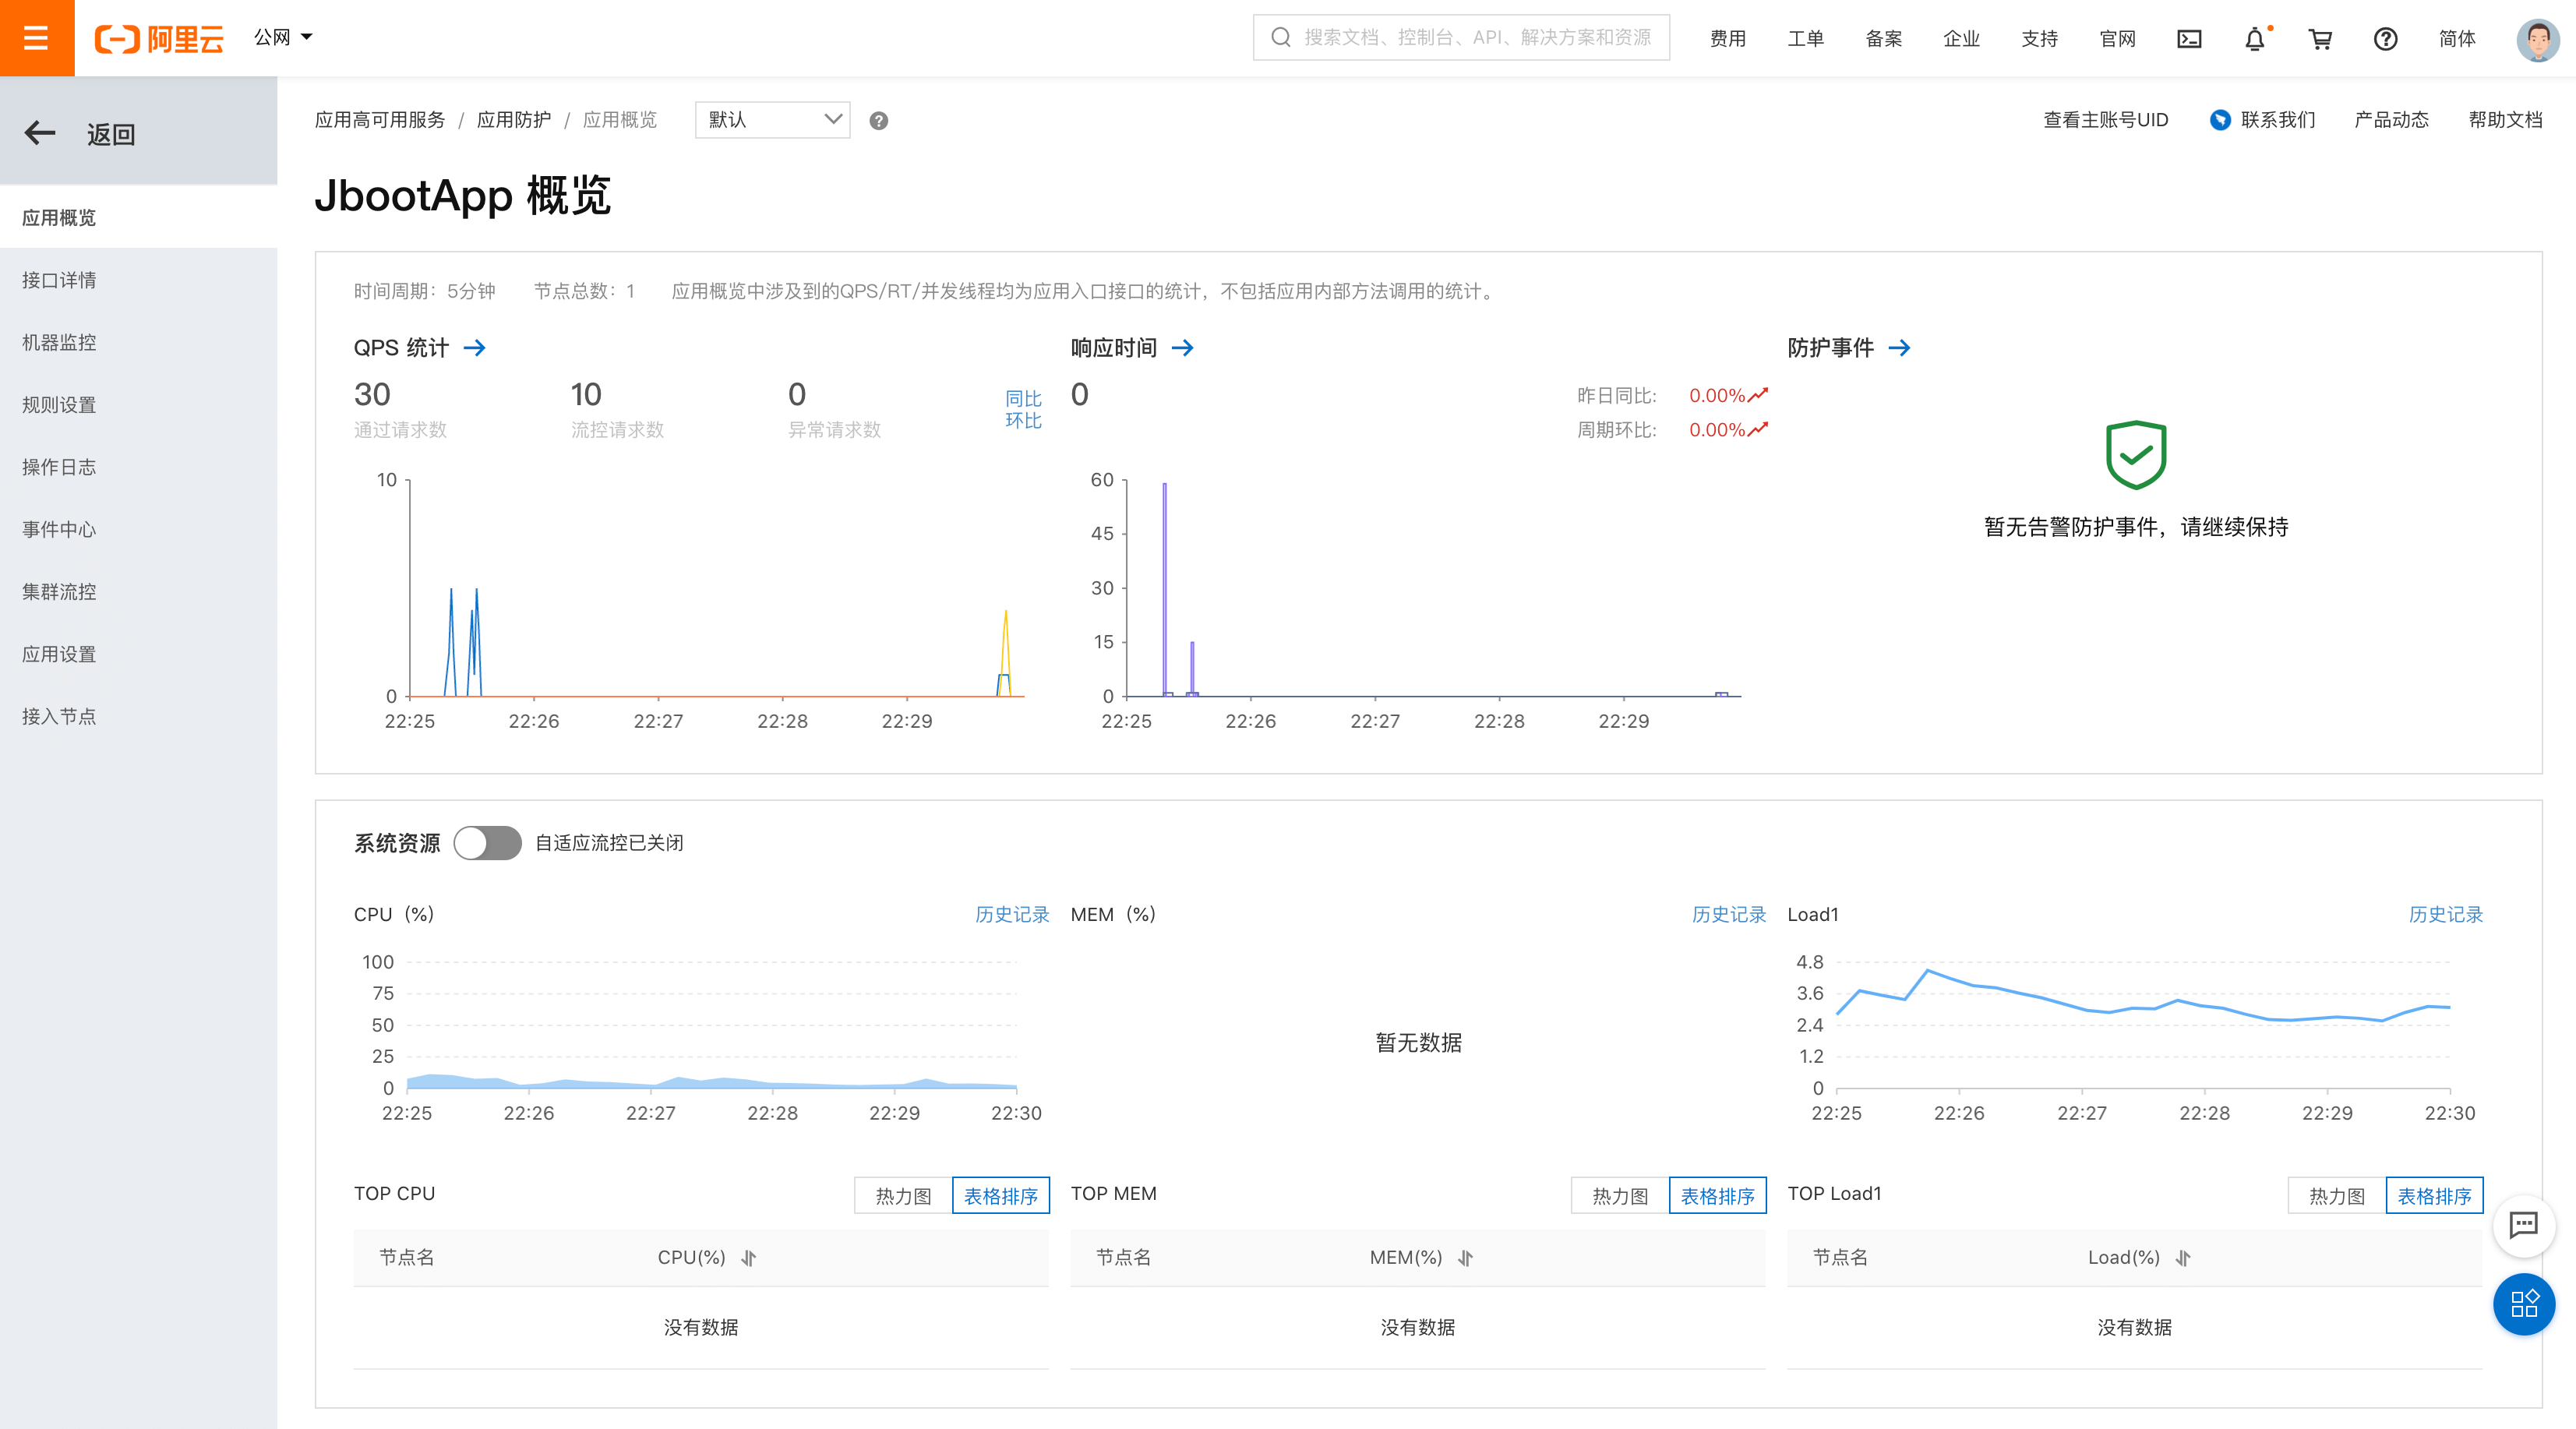Open 费用 in top navigation
The width and height of the screenshot is (2576, 1429).
1727,39
